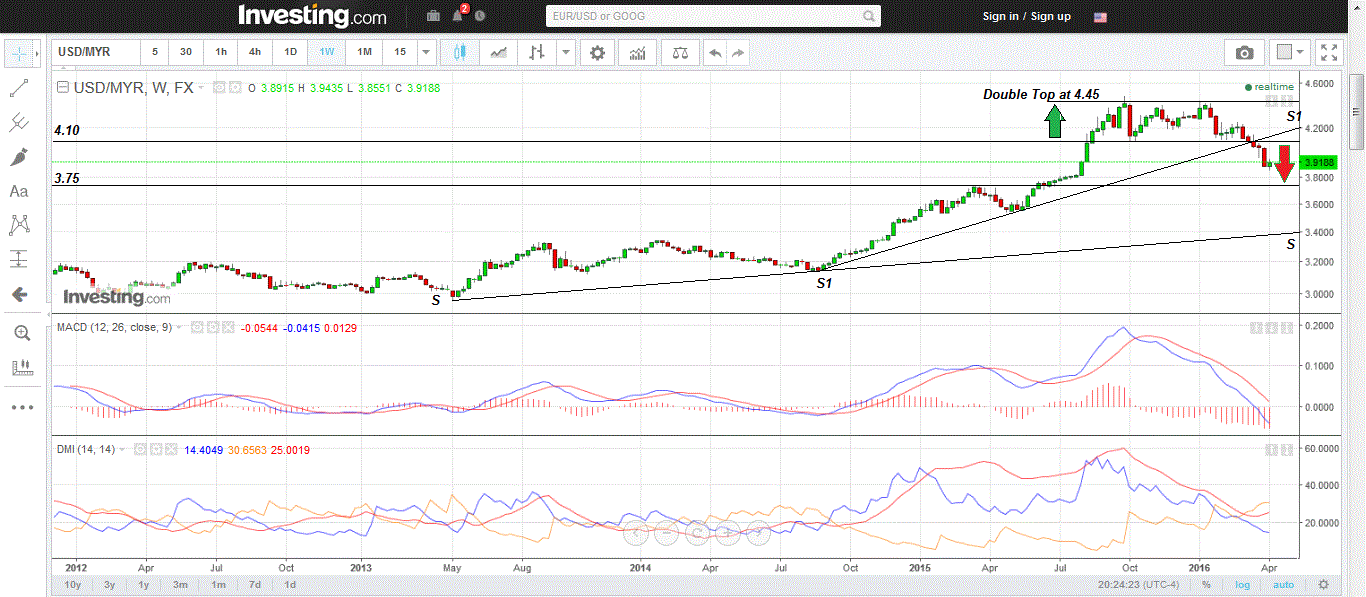Enter fullscreen mode with the expand icon
1366x597 pixels.
click(1329, 52)
